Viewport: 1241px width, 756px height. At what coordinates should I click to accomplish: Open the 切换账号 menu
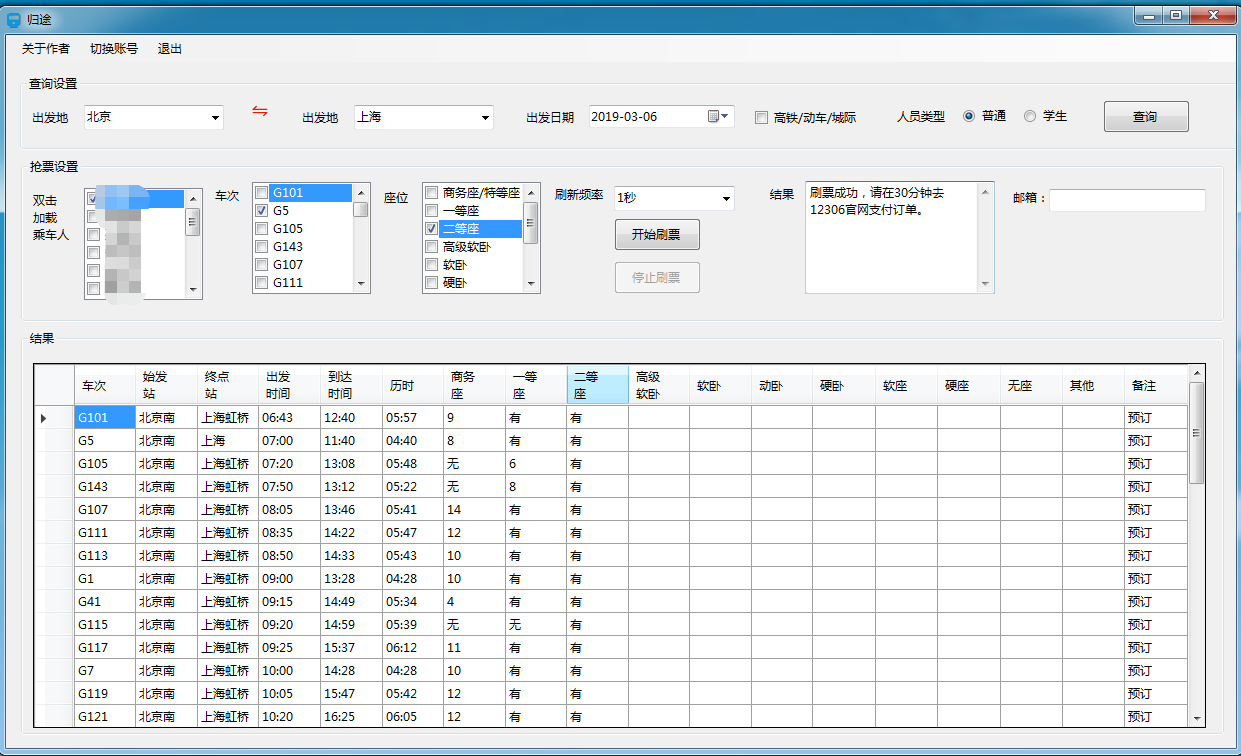click(112, 48)
